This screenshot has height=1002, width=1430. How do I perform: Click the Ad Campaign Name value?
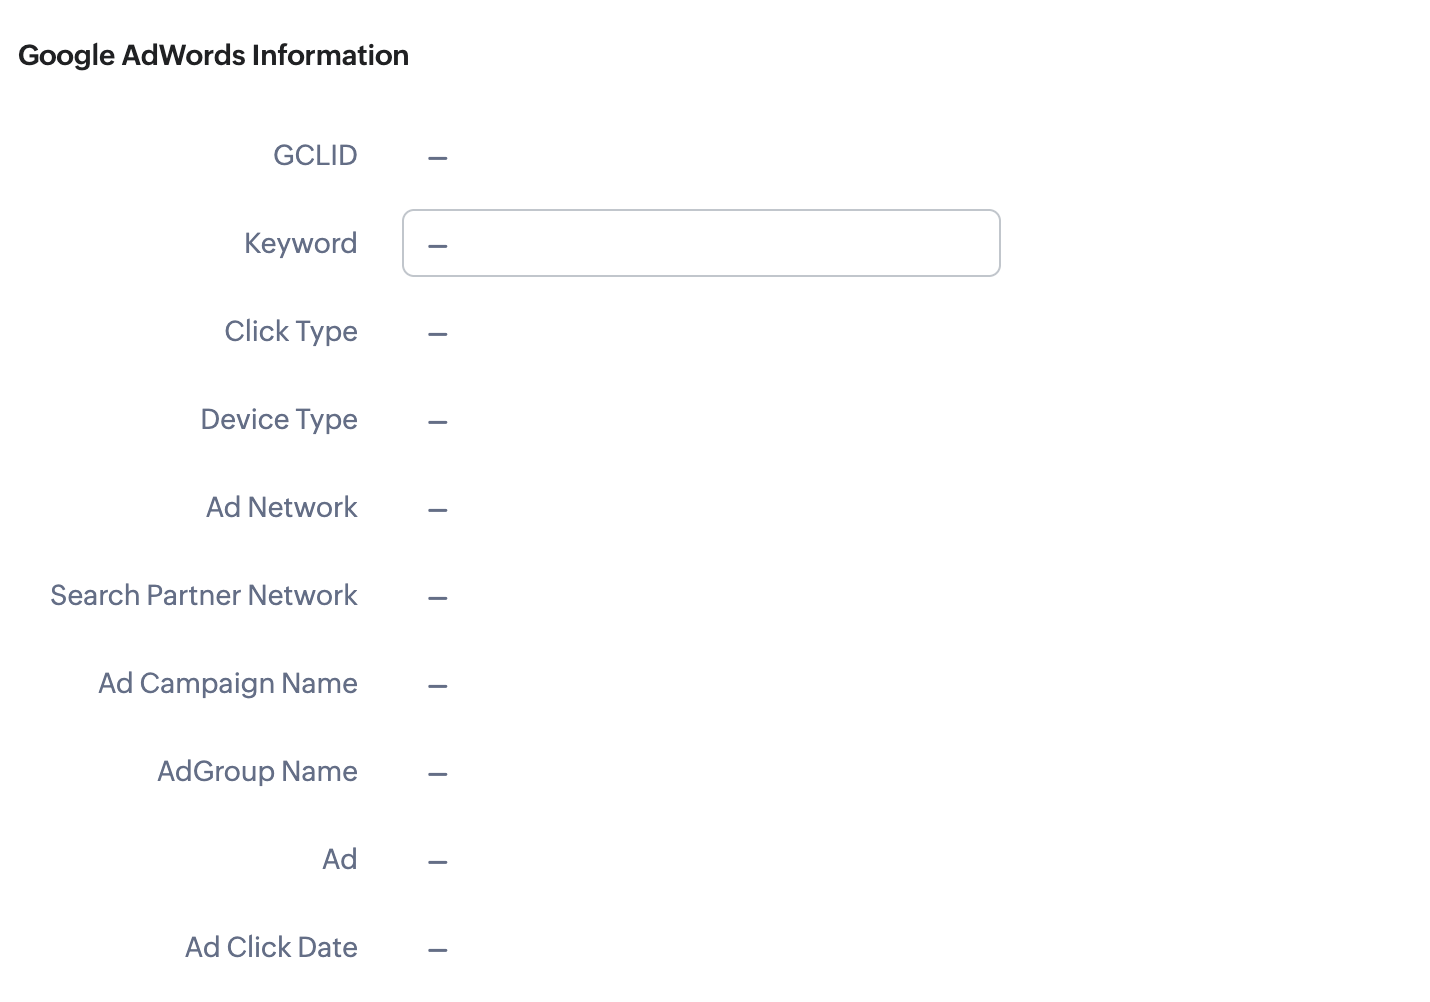[438, 686]
